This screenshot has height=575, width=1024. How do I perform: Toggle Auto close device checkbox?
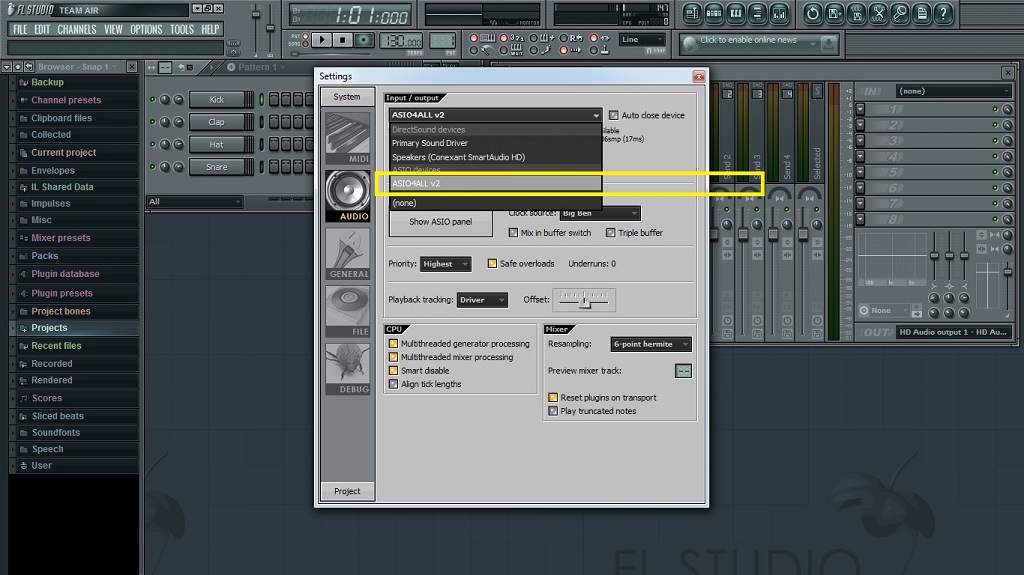[x=613, y=115]
